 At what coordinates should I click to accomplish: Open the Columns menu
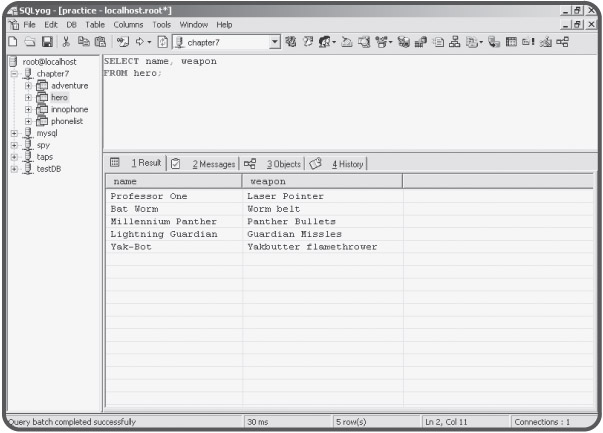coord(128,24)
